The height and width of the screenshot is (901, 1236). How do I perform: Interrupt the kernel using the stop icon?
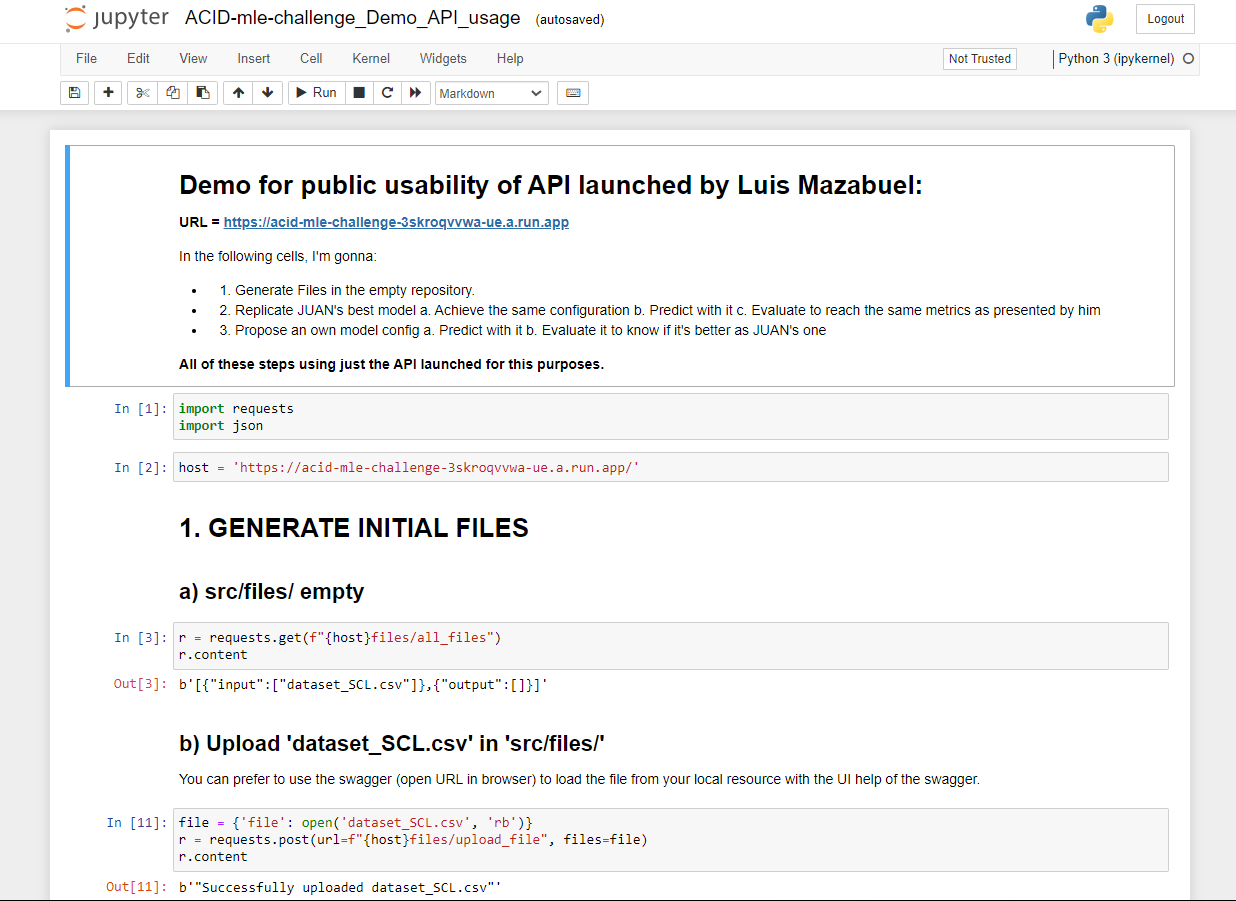(x=358, y=92)
